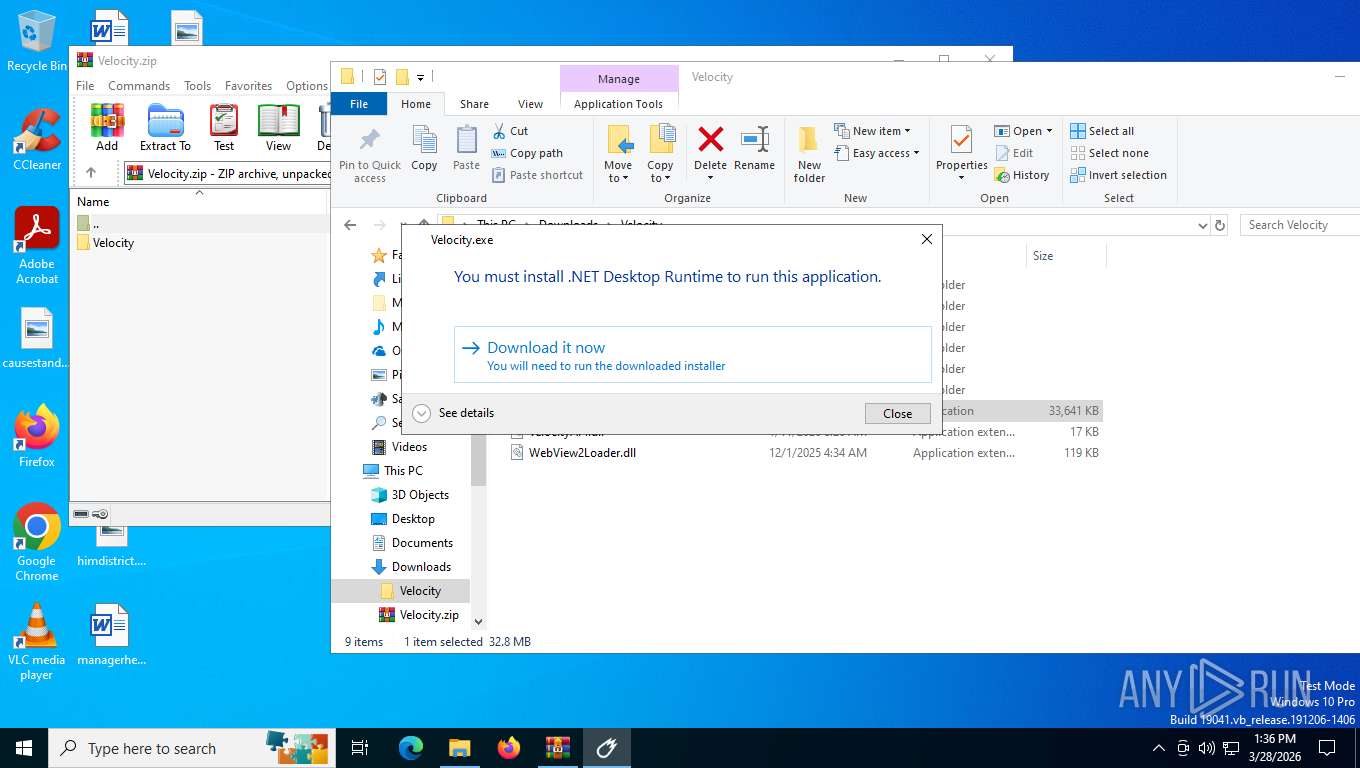The width and height of the screenshot is (1360, 768).
Task: Open Google Chrome desktop icon
Action: coord(37,541)
